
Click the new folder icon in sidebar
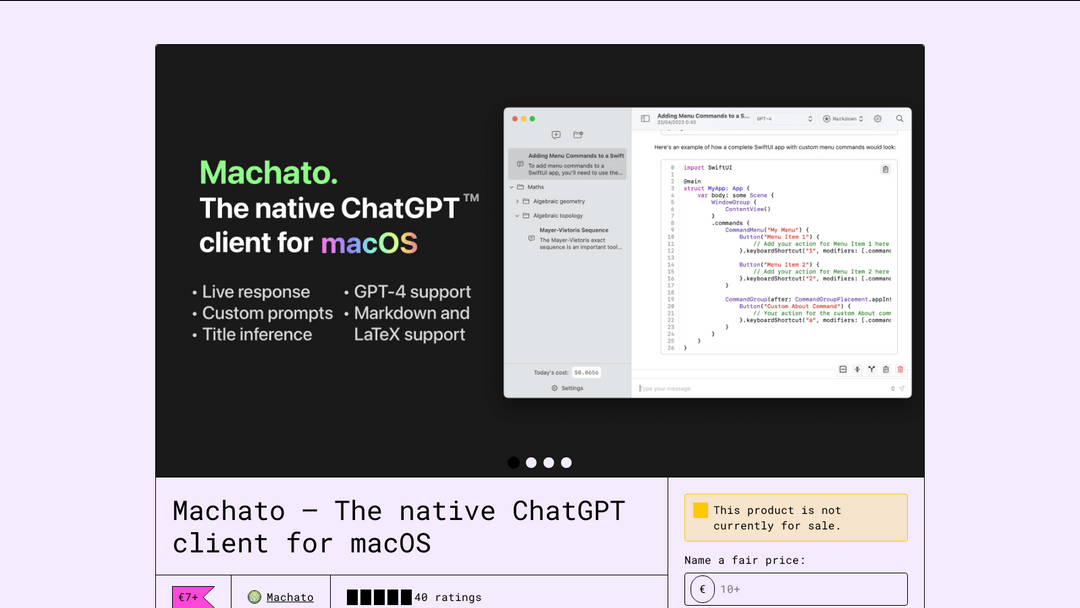(x=578, y=135)
